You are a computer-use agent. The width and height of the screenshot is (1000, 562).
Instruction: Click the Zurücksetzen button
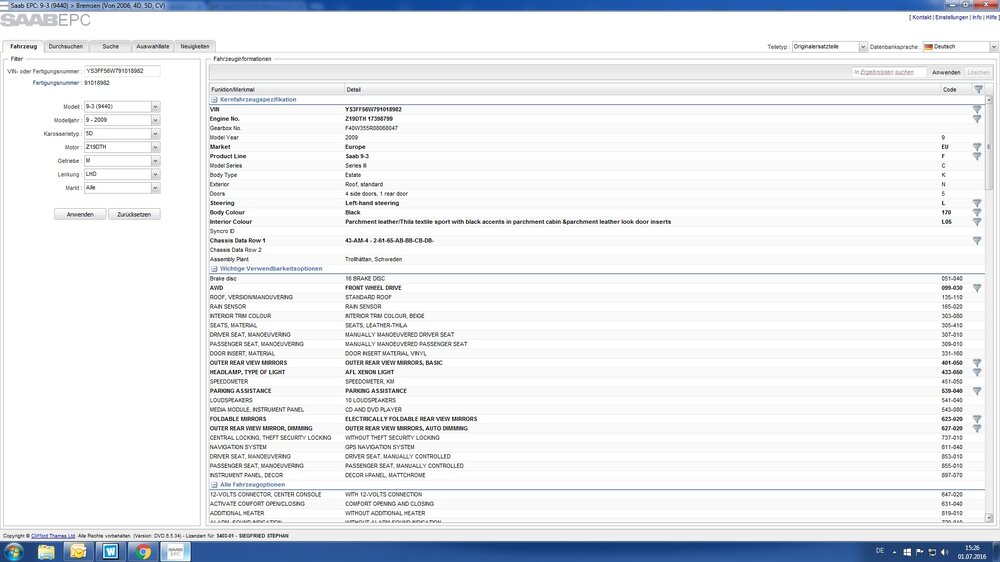coord(134,214)
